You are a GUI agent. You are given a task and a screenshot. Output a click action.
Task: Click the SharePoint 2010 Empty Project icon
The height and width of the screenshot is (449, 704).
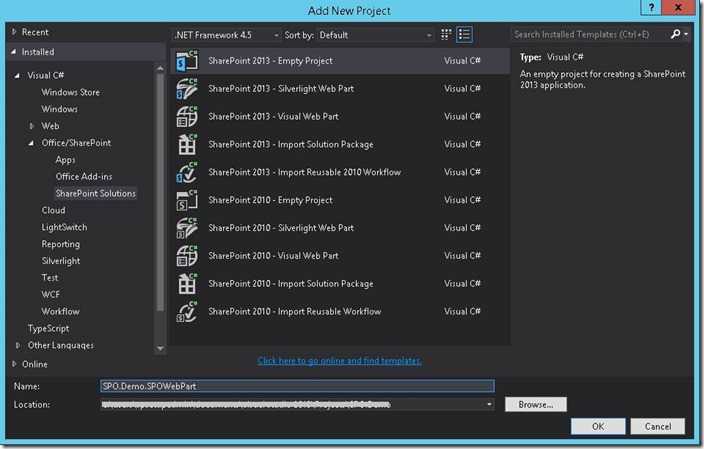click(187, 200)
